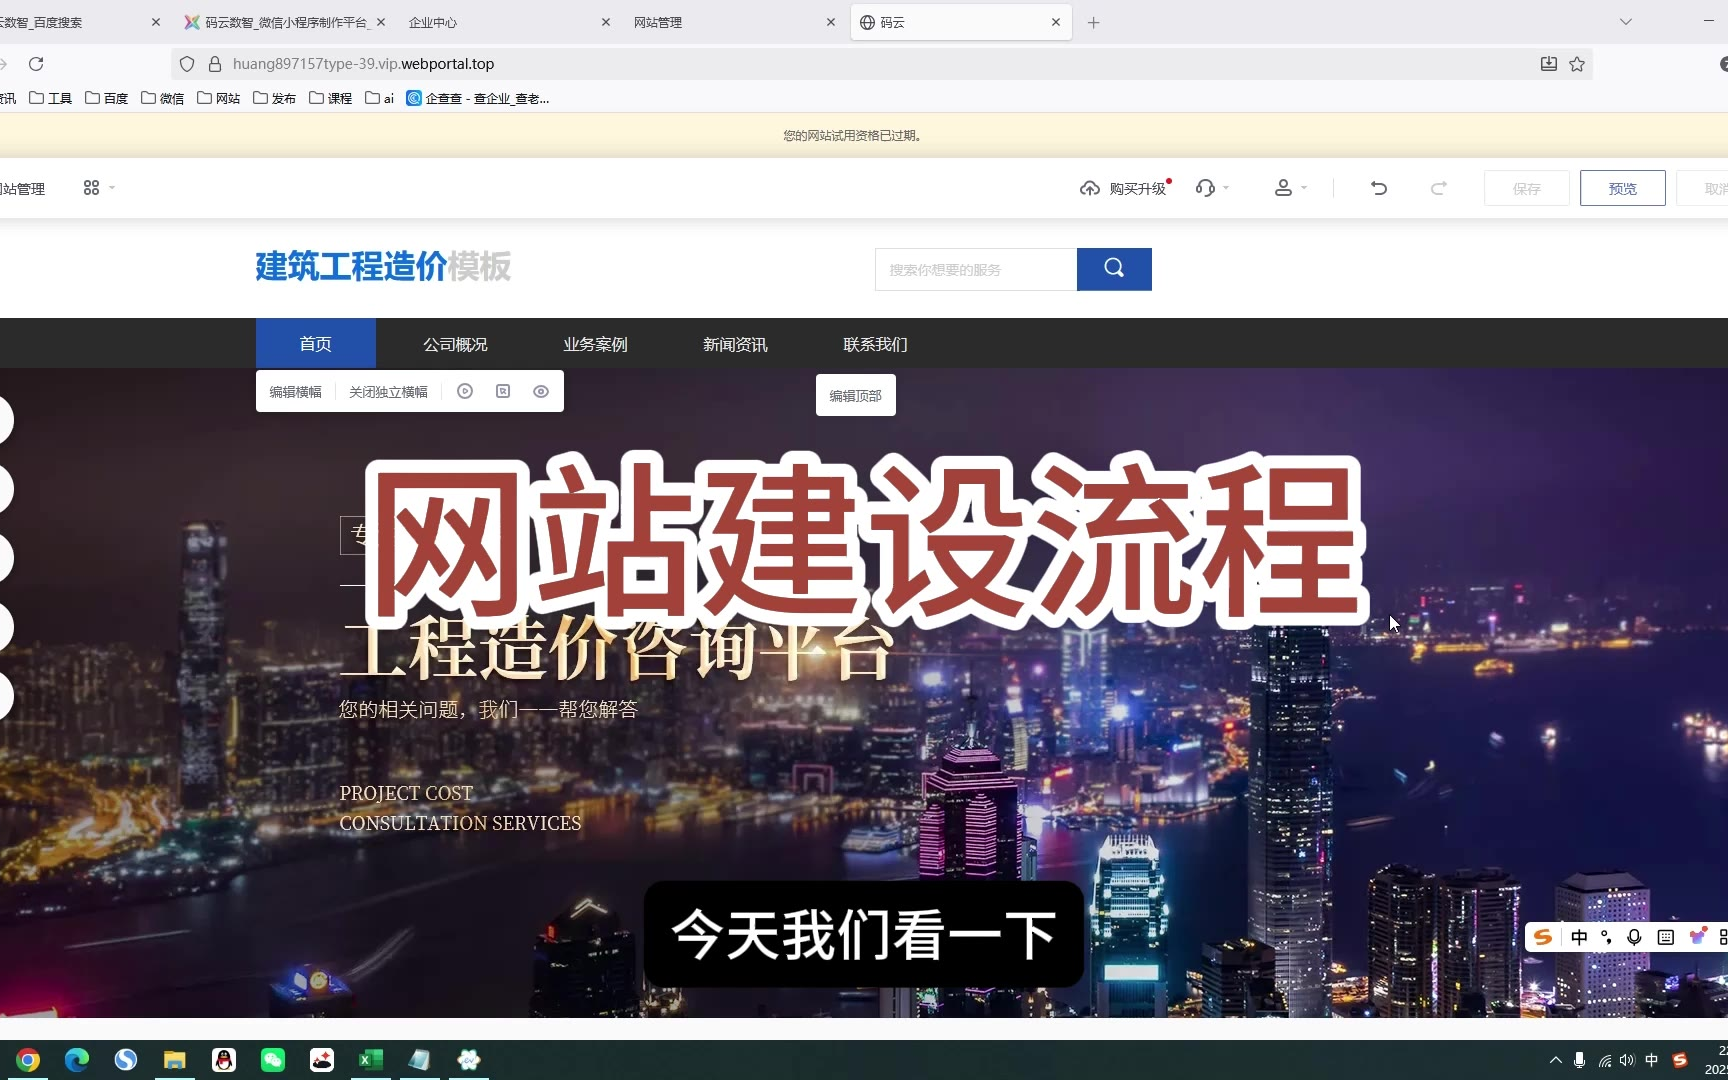Open Microsoft Edge from the taskbar
This screenshot has width=1728, height=1080.
pos(77,1060)
